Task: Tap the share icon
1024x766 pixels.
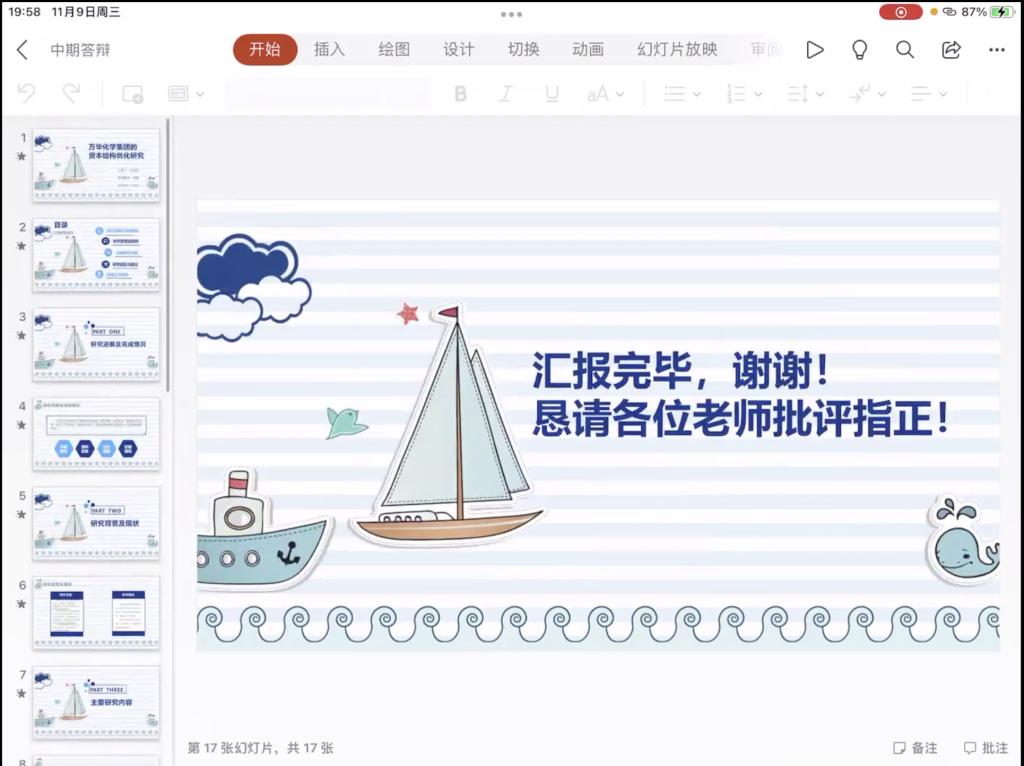Action: point(951,50)
